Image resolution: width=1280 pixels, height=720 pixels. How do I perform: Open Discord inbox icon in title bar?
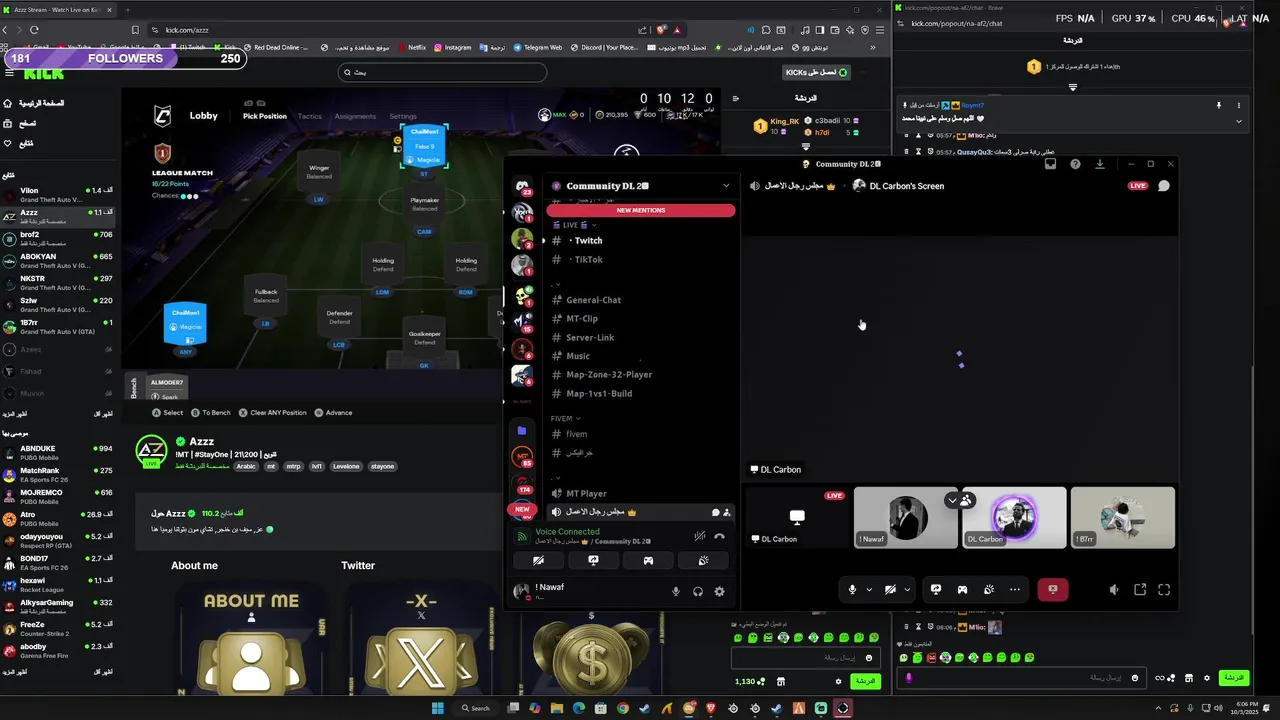[1050, 164]
